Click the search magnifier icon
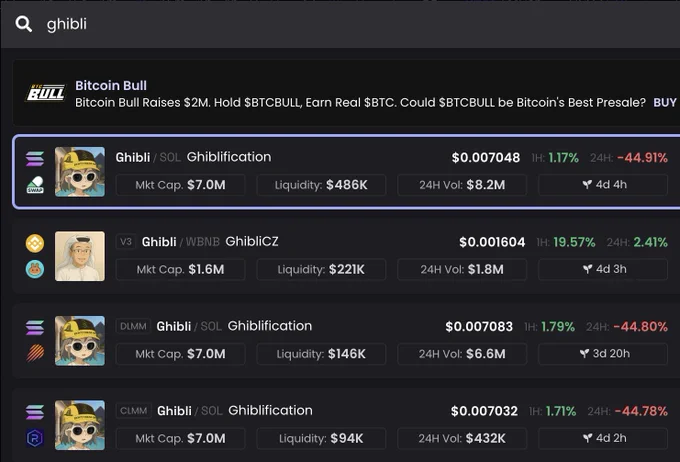This screenshot has width=680, height=462. 24,24
